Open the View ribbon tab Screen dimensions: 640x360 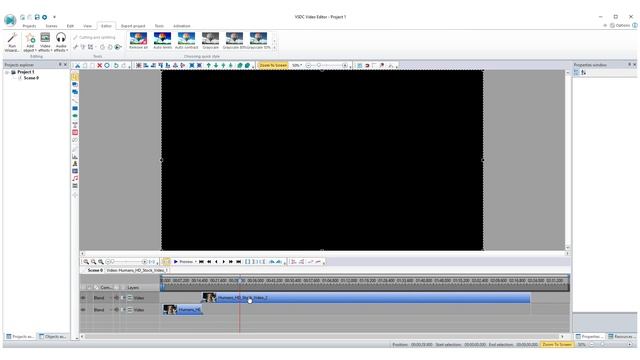87,26
